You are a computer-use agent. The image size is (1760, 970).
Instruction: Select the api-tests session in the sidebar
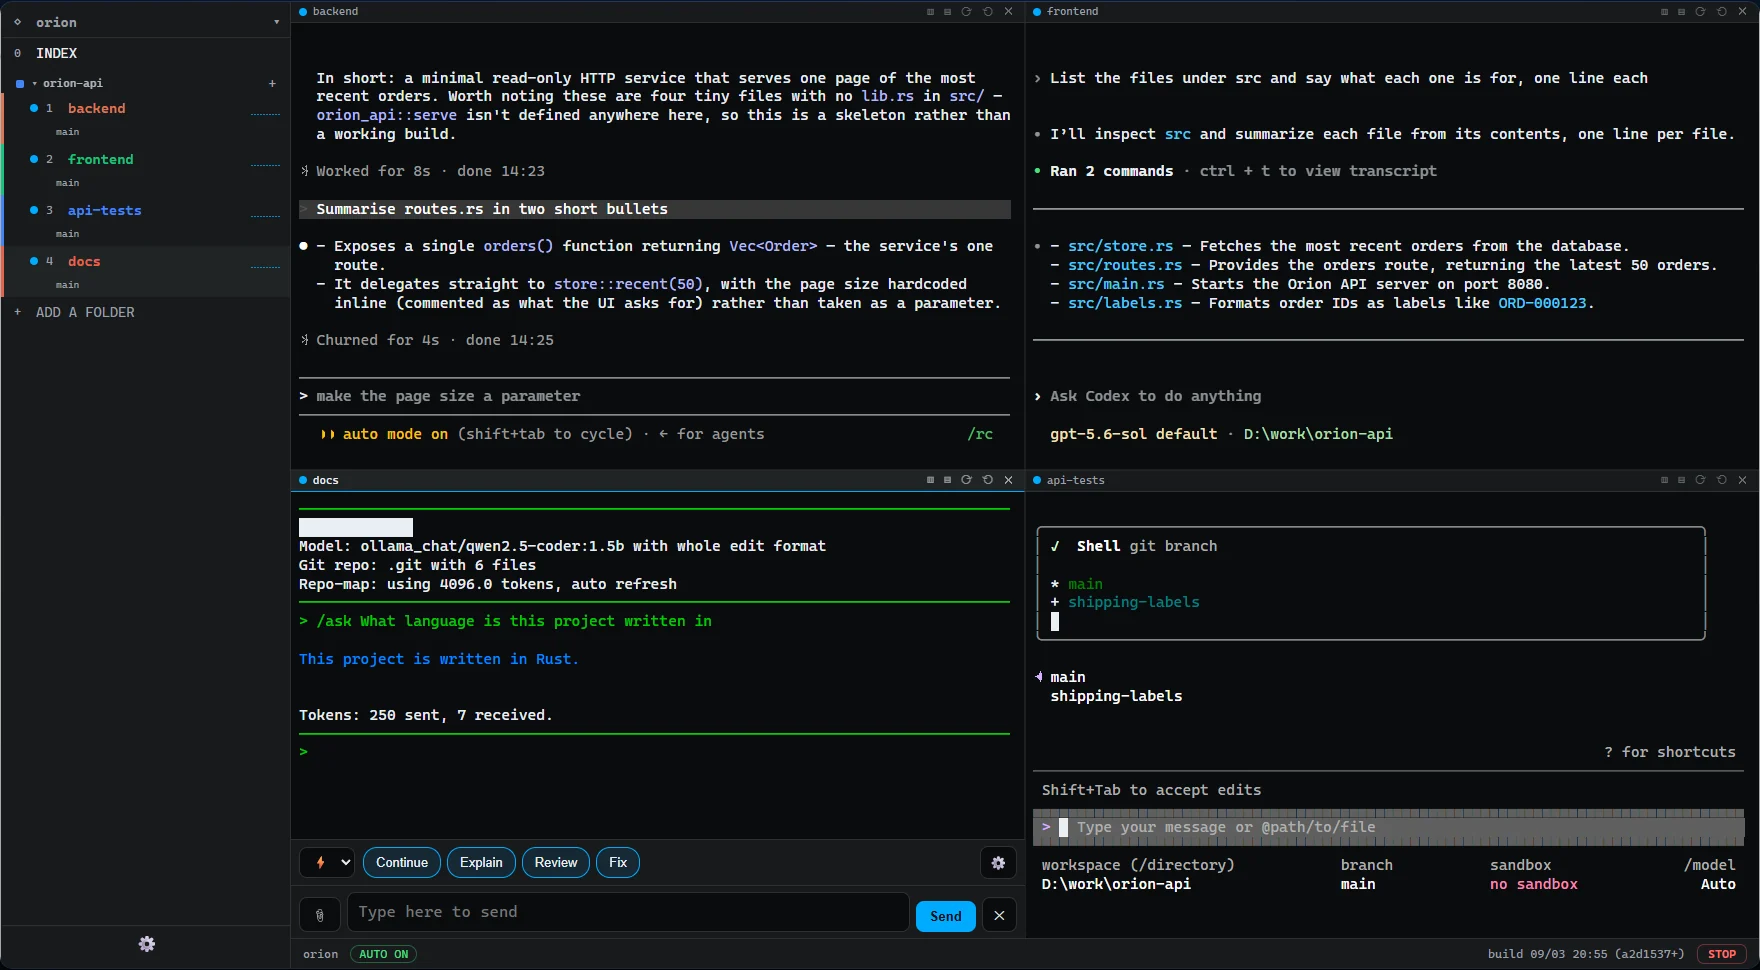coord(146,220)
